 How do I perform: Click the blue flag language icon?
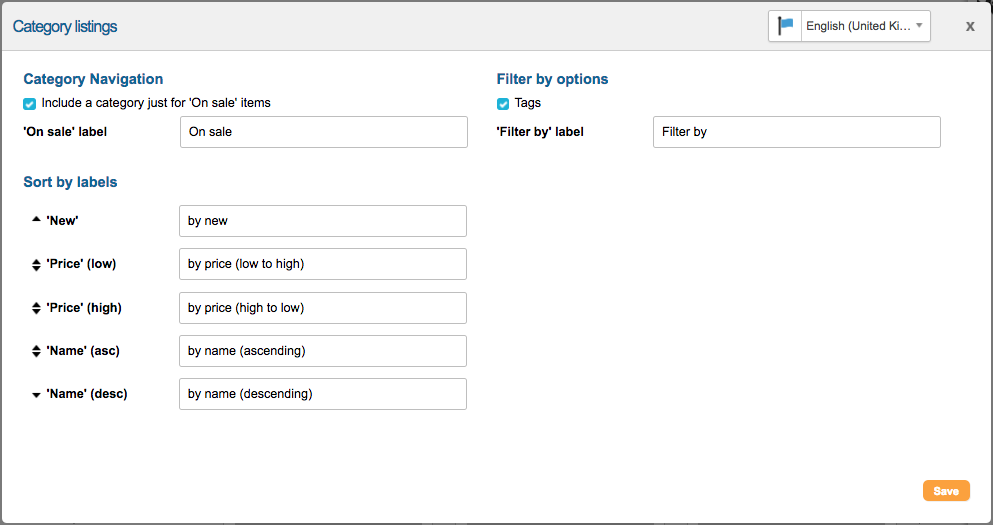tap(786, 26)
